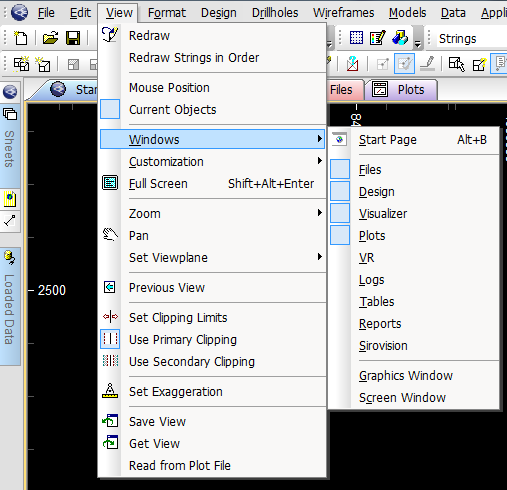Click the Set Exaggeration icon

[110, 391]
